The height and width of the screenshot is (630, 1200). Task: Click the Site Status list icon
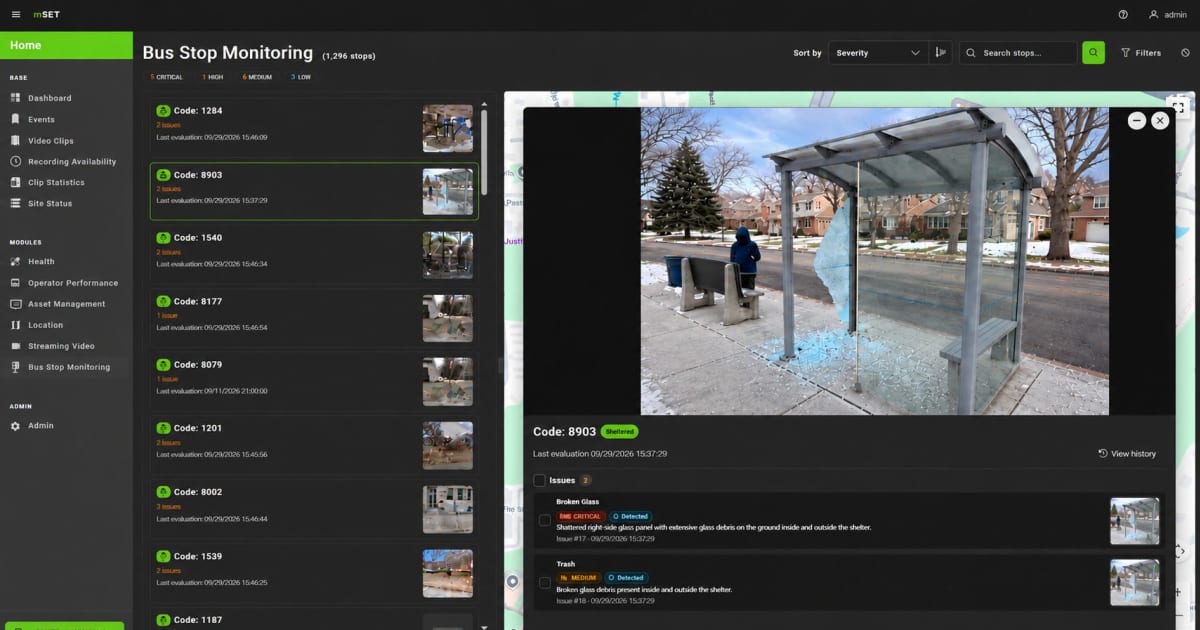point(16,203)
